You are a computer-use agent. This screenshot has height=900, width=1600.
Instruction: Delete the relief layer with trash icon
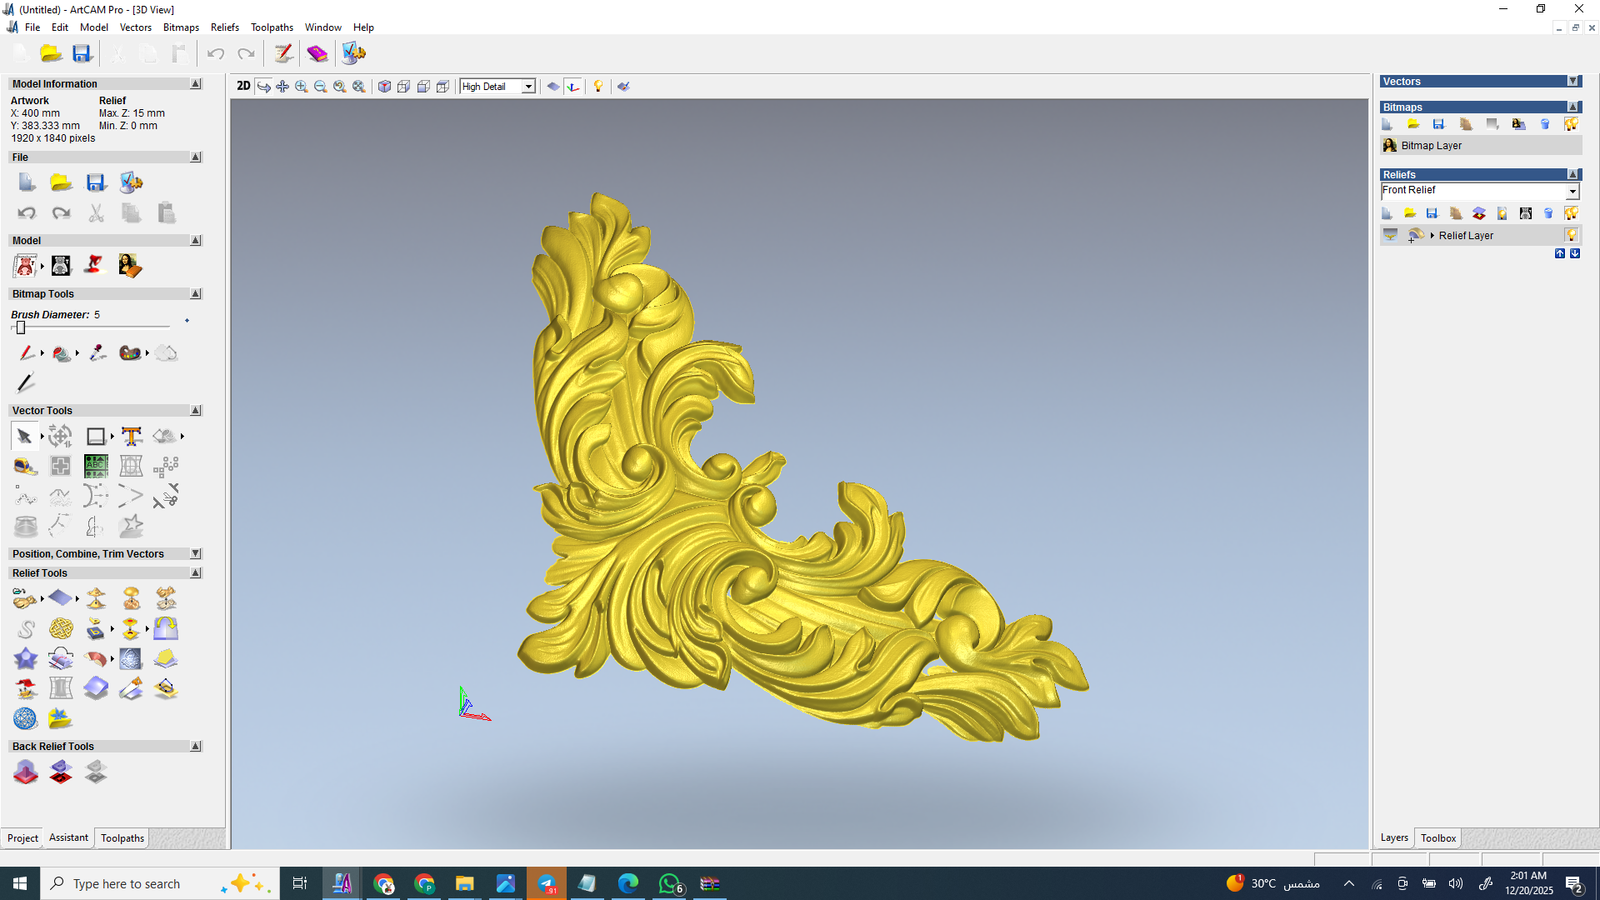pyautogui.click(x=1548, y=213)
